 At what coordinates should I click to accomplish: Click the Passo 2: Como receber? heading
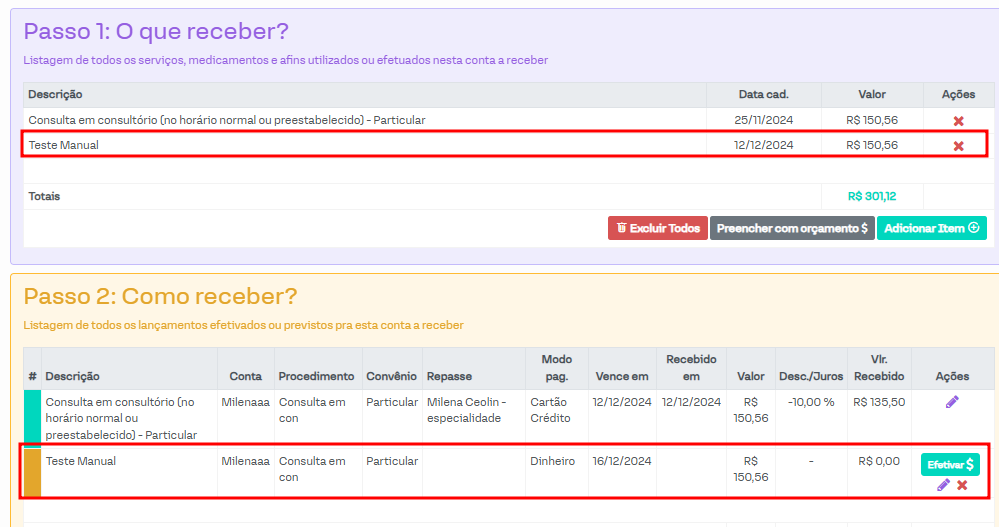pyautogui.click(x=160, y=297)
